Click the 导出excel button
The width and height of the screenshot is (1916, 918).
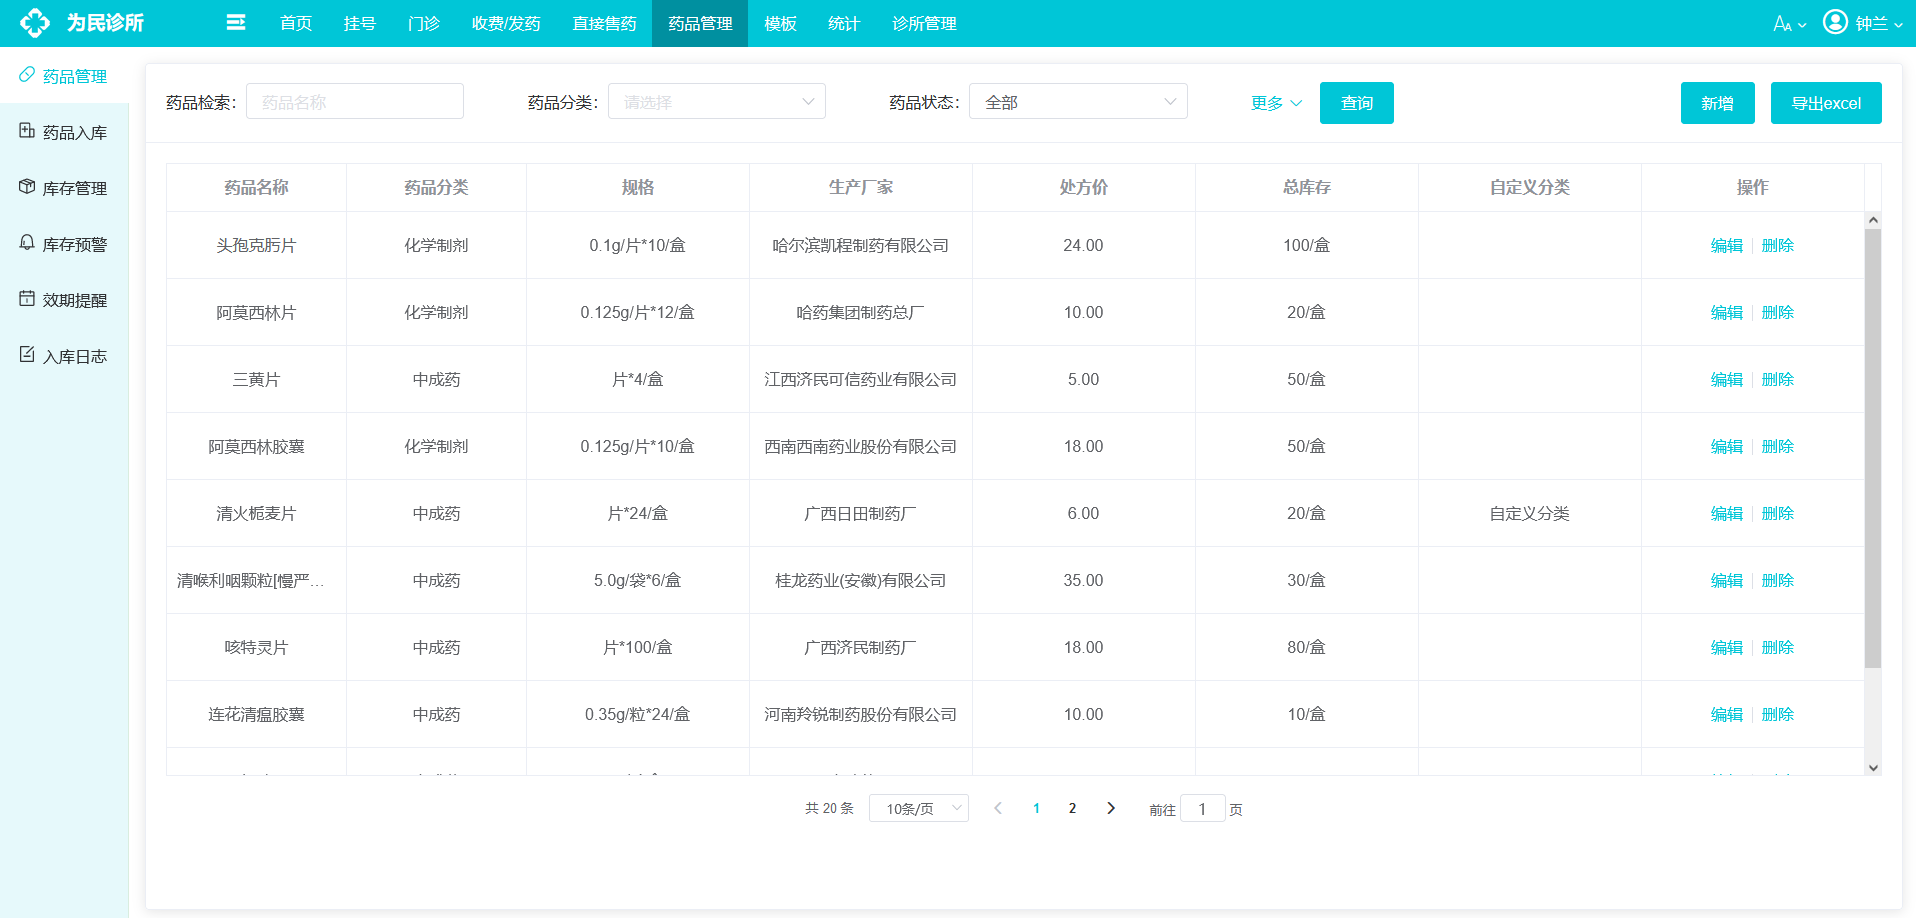point(1826,103)
